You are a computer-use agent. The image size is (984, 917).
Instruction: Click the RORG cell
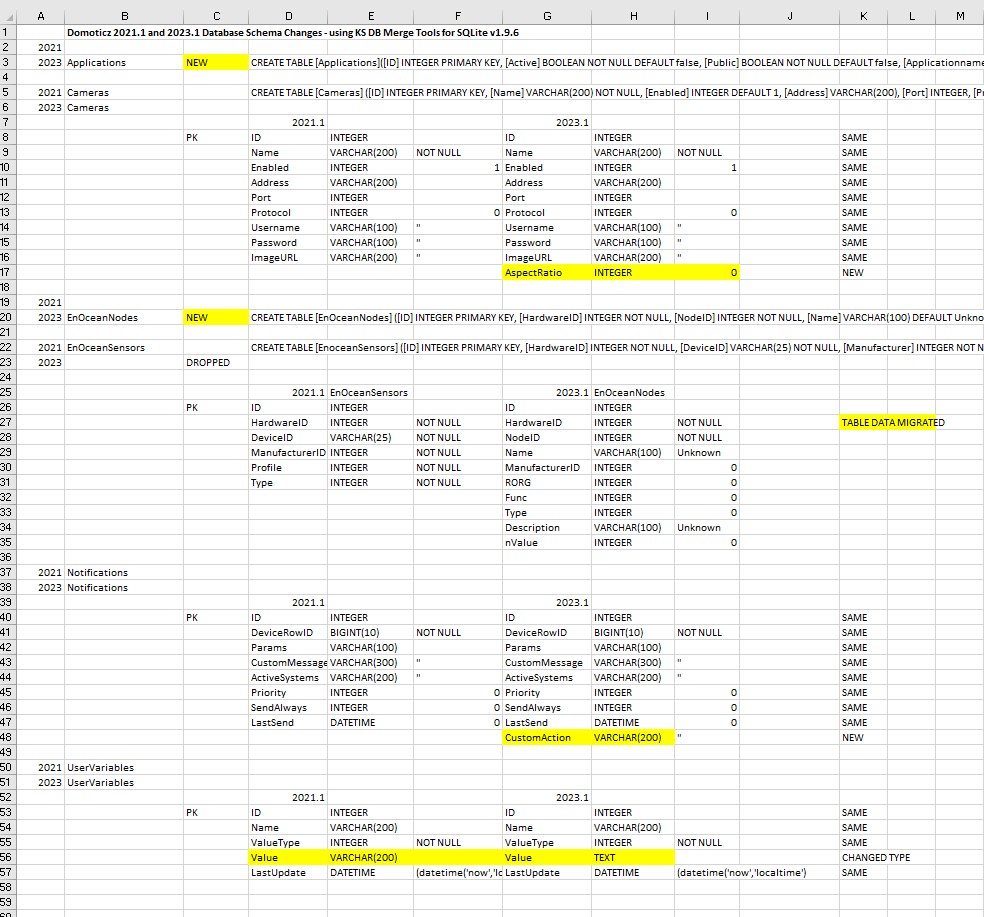tap(547, 483)
